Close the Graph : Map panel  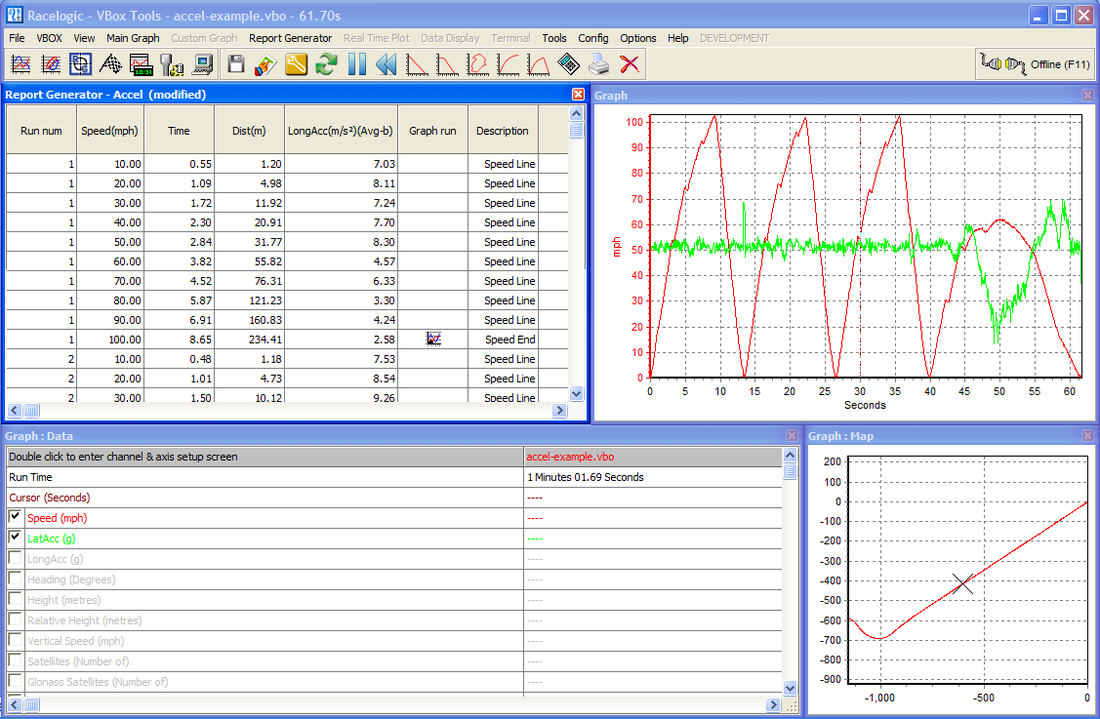click(x=1087, y=436)
